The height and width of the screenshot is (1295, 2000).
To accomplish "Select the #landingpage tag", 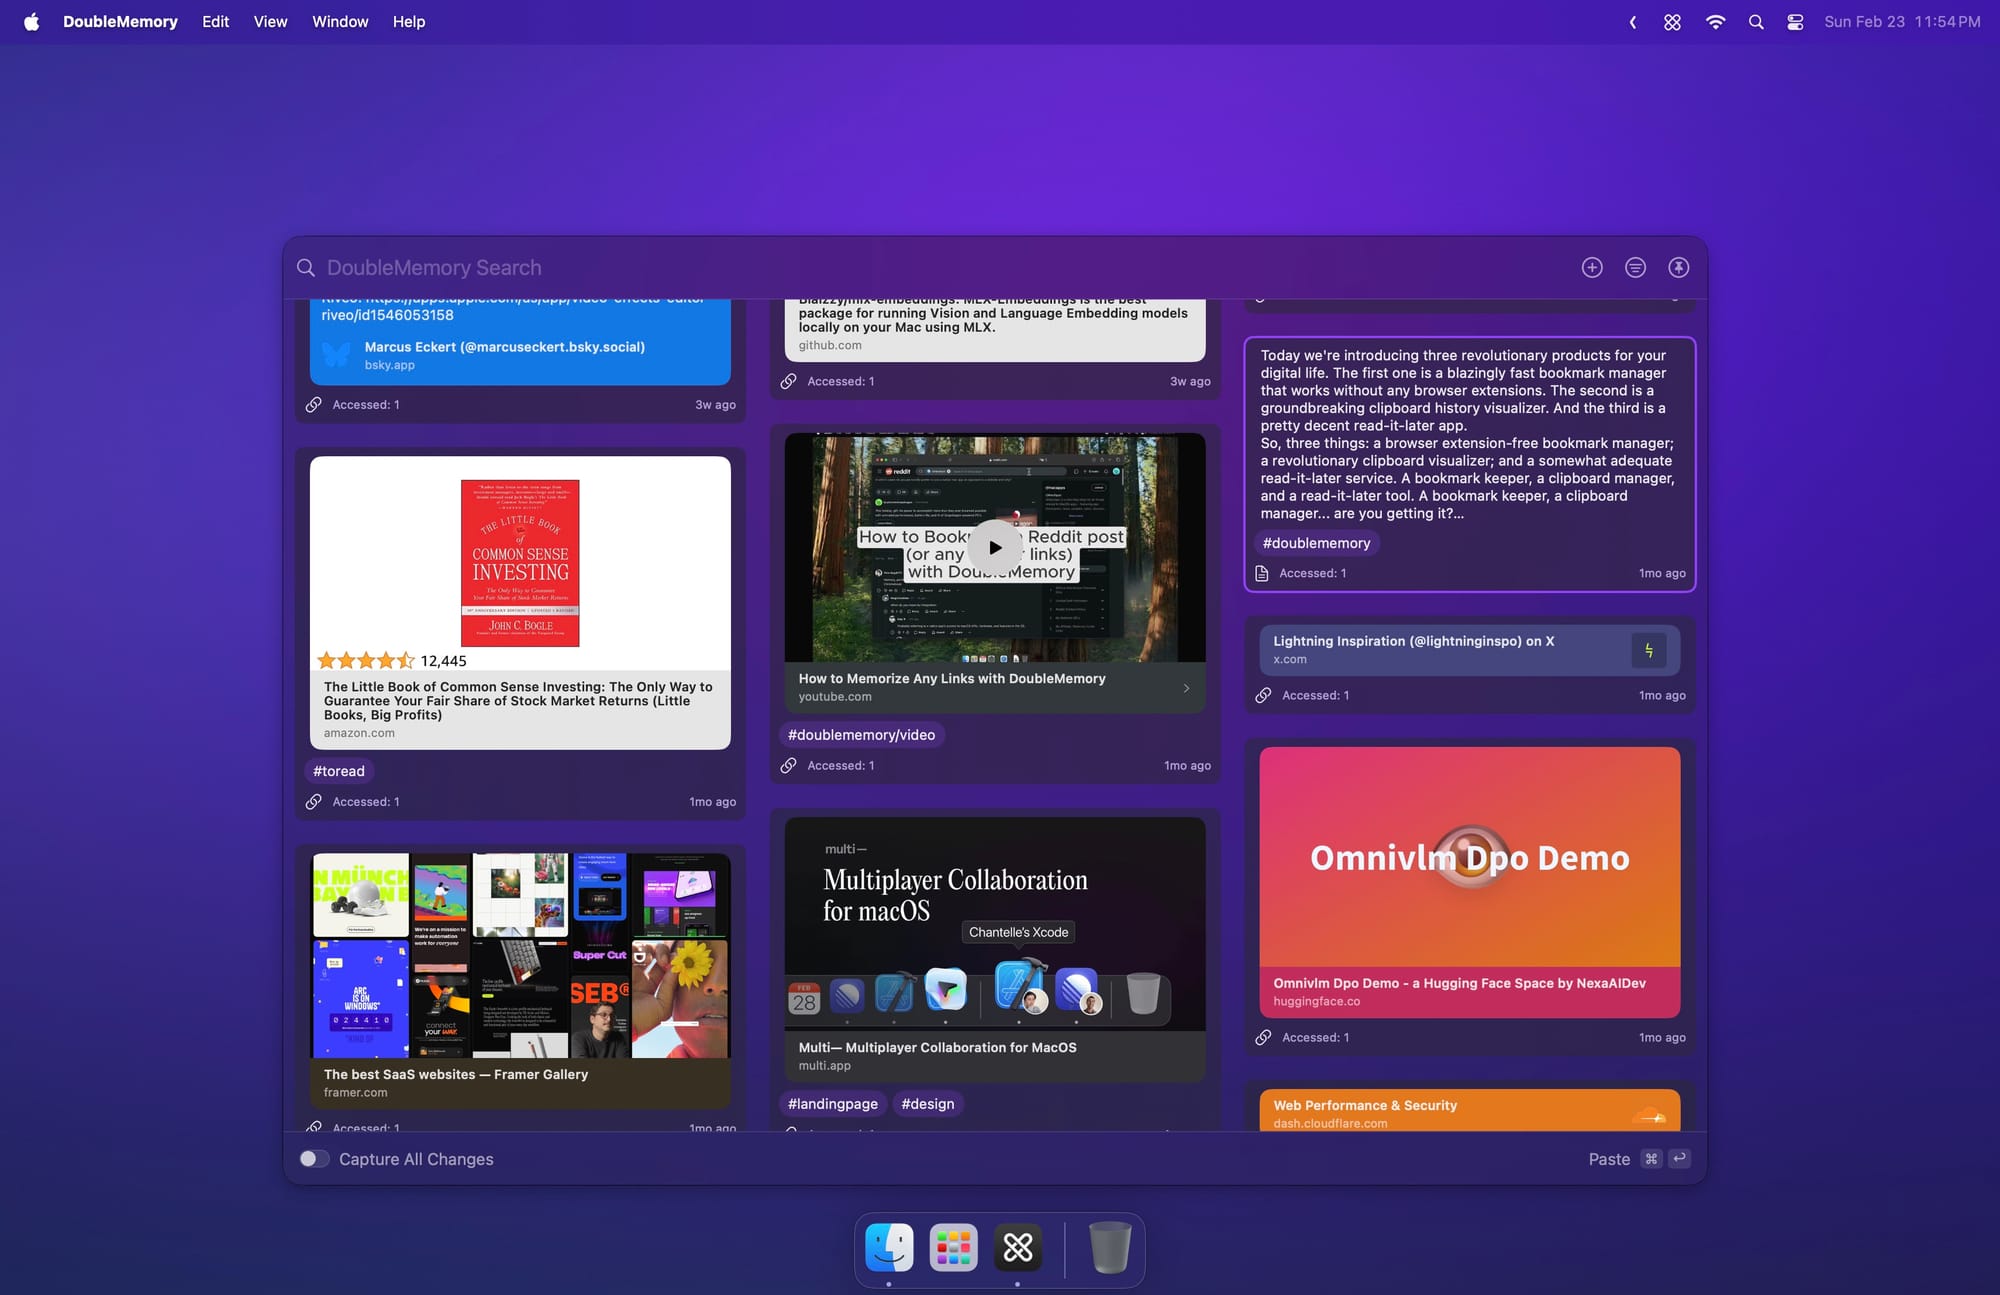I will click(x=833, y=1103).
